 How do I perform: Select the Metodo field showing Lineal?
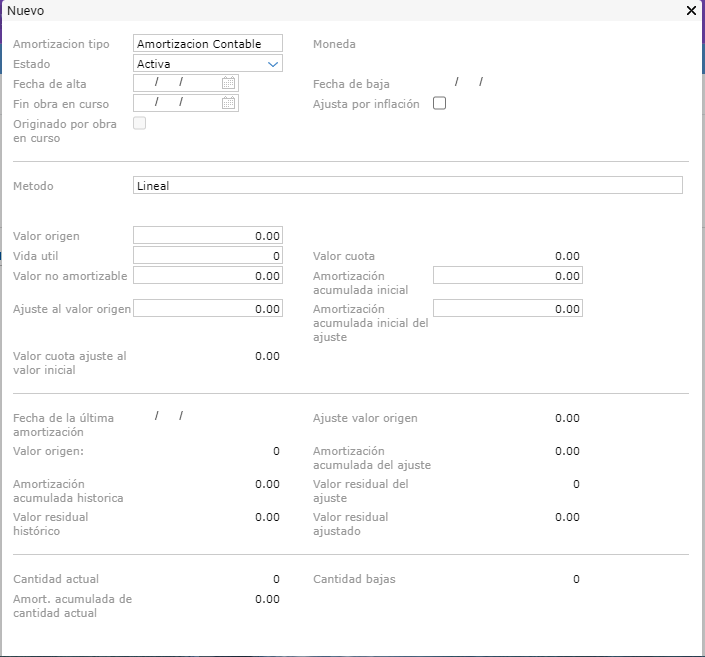[407, 186]
